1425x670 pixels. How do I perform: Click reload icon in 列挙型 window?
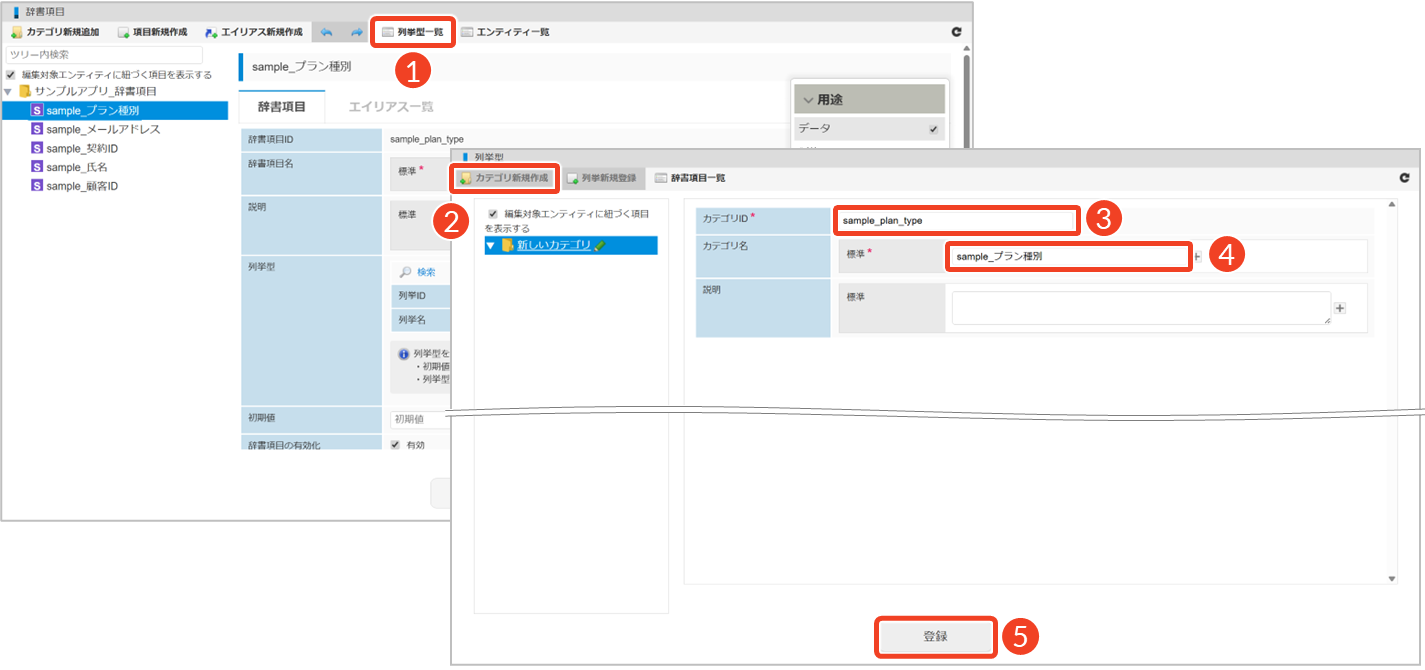point(1404,178)
